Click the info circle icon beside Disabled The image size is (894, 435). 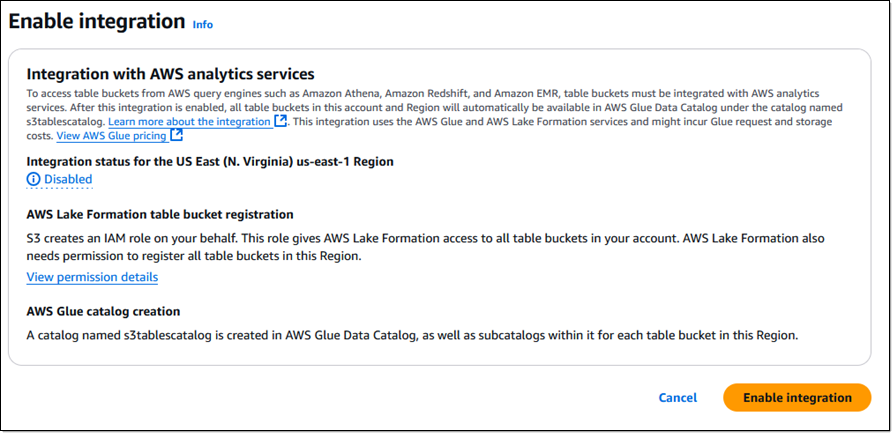tap(34, 179)
